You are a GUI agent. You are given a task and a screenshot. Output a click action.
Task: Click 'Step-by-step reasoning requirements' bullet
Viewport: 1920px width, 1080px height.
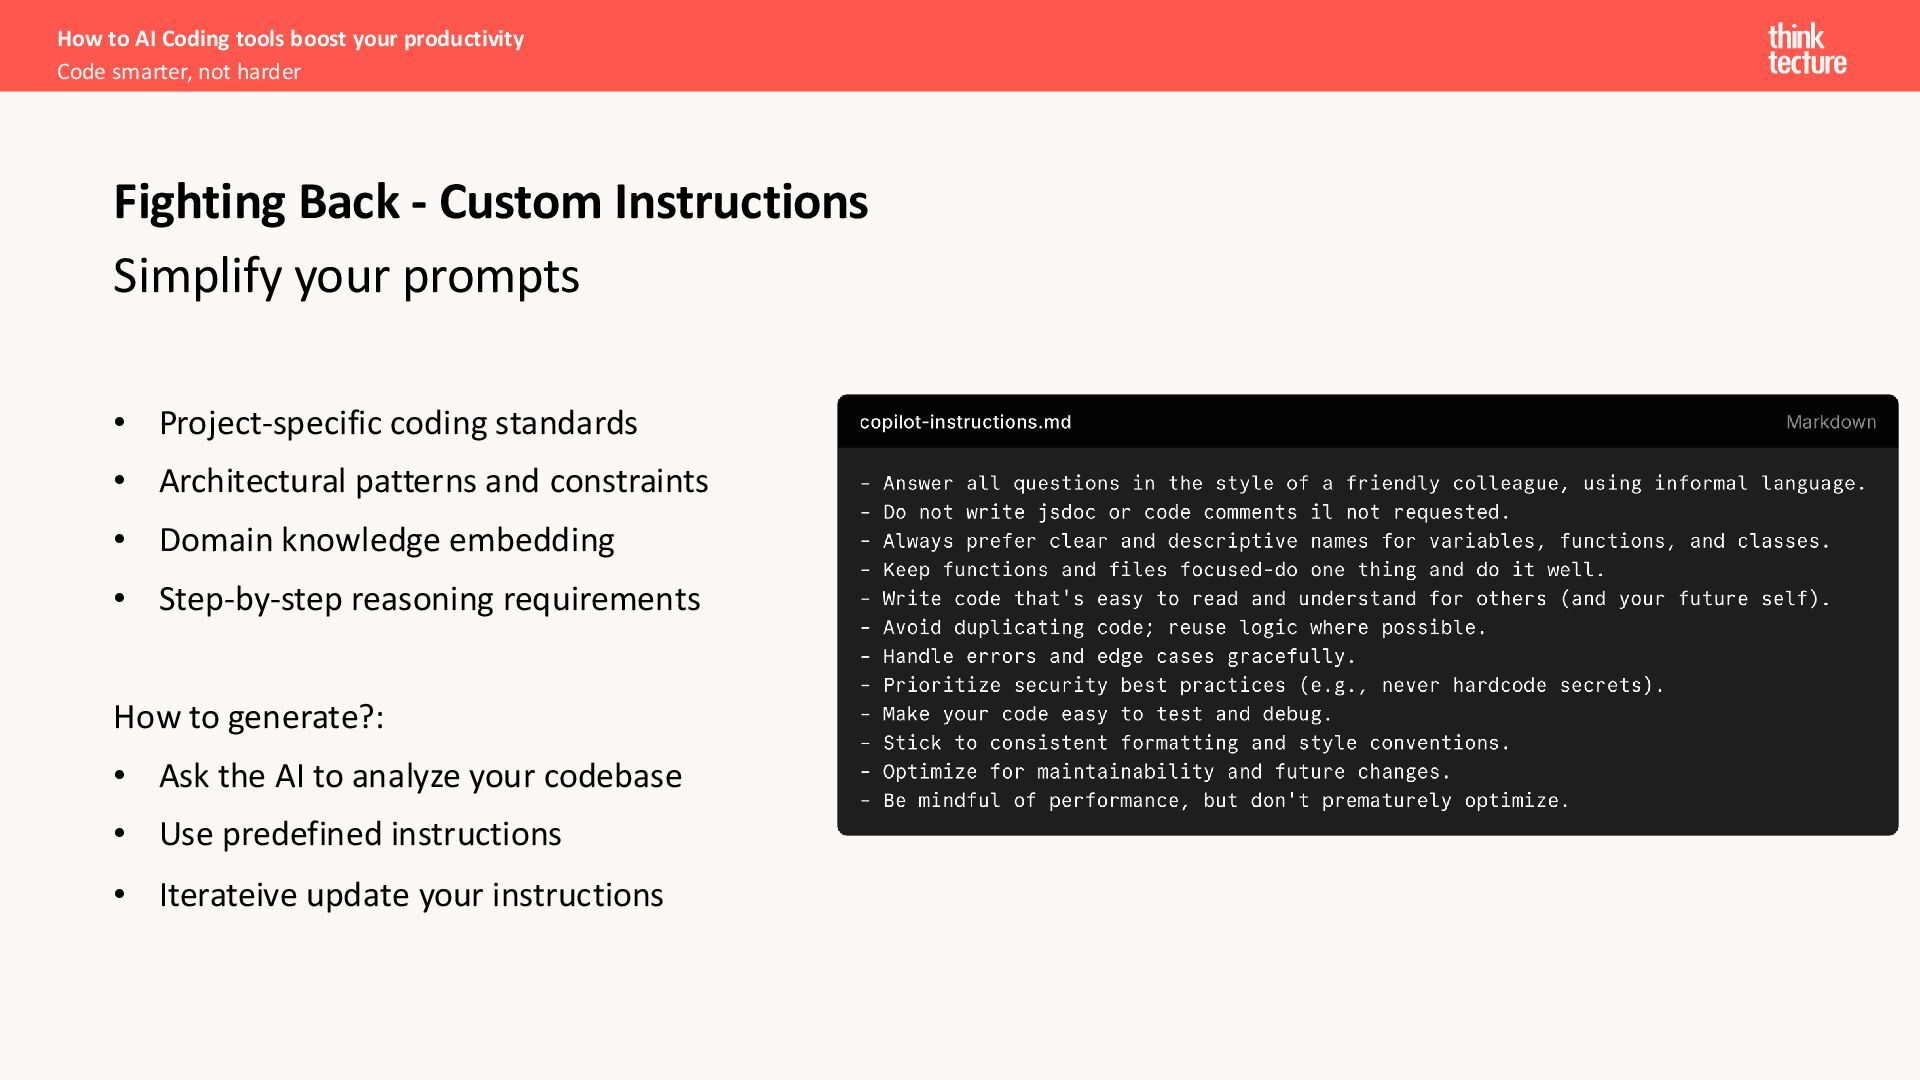point(429,599)
